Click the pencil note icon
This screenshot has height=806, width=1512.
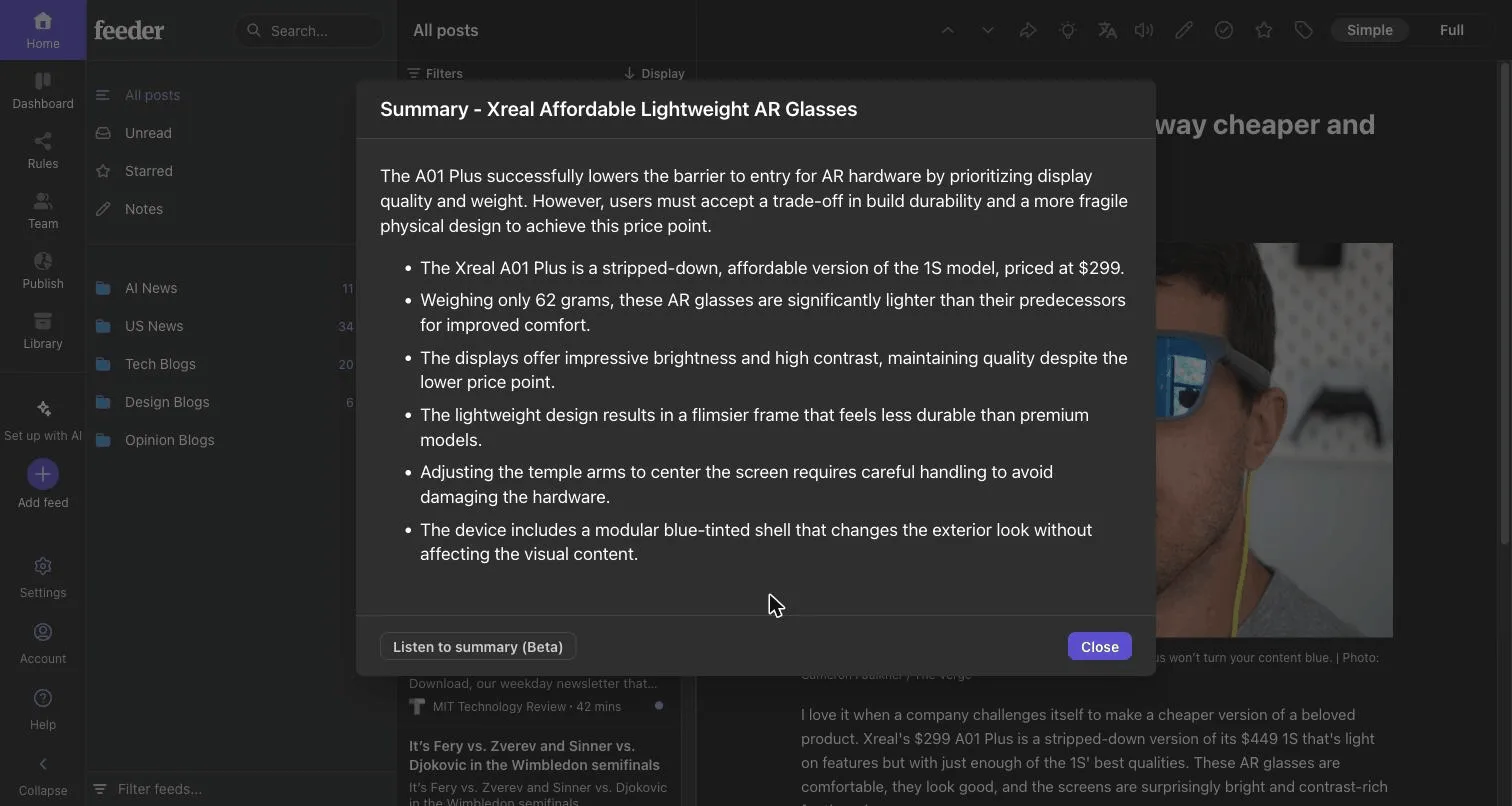(1184, 30)
